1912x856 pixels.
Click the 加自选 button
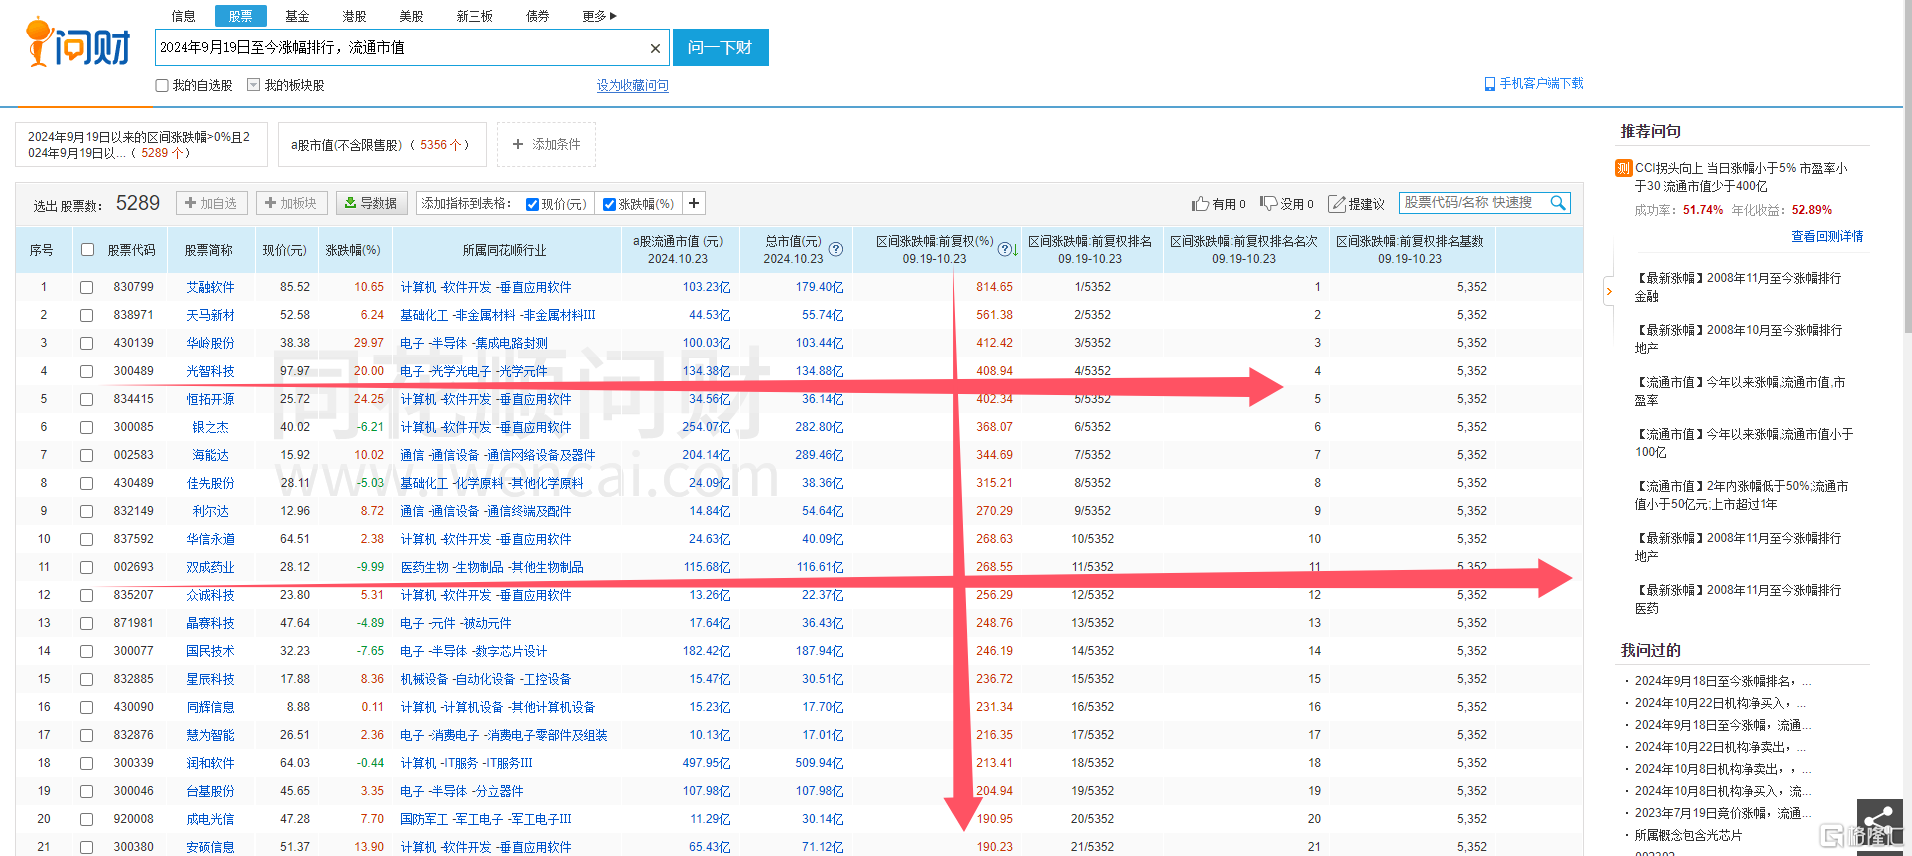point(212,203)
